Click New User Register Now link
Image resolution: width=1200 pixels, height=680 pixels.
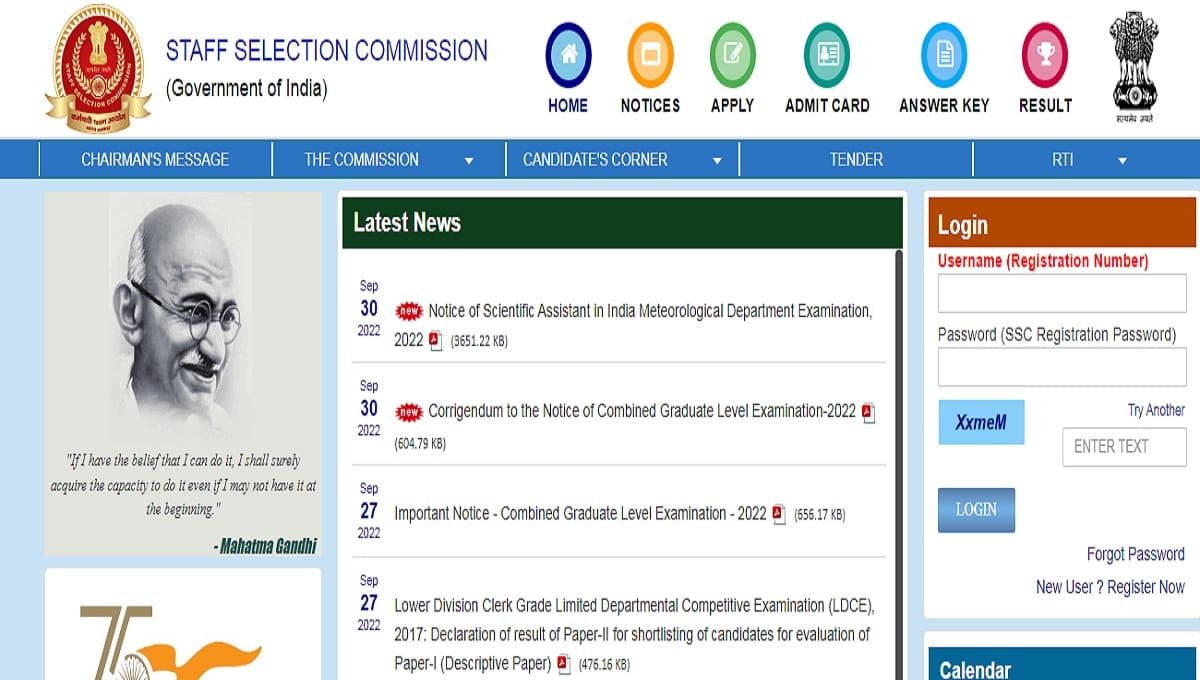(1110, 587)
